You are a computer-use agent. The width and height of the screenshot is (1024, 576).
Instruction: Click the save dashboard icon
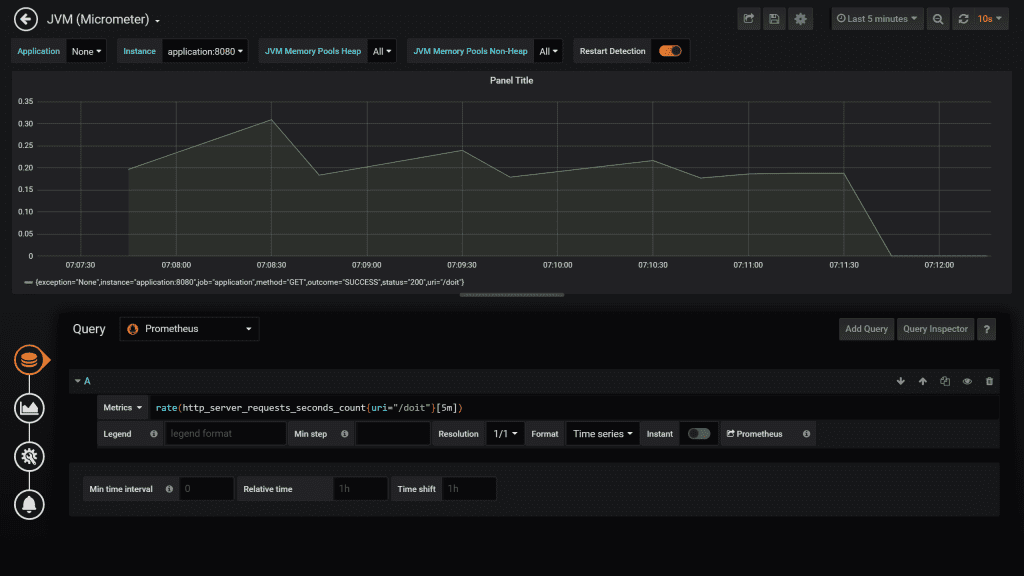774,19
